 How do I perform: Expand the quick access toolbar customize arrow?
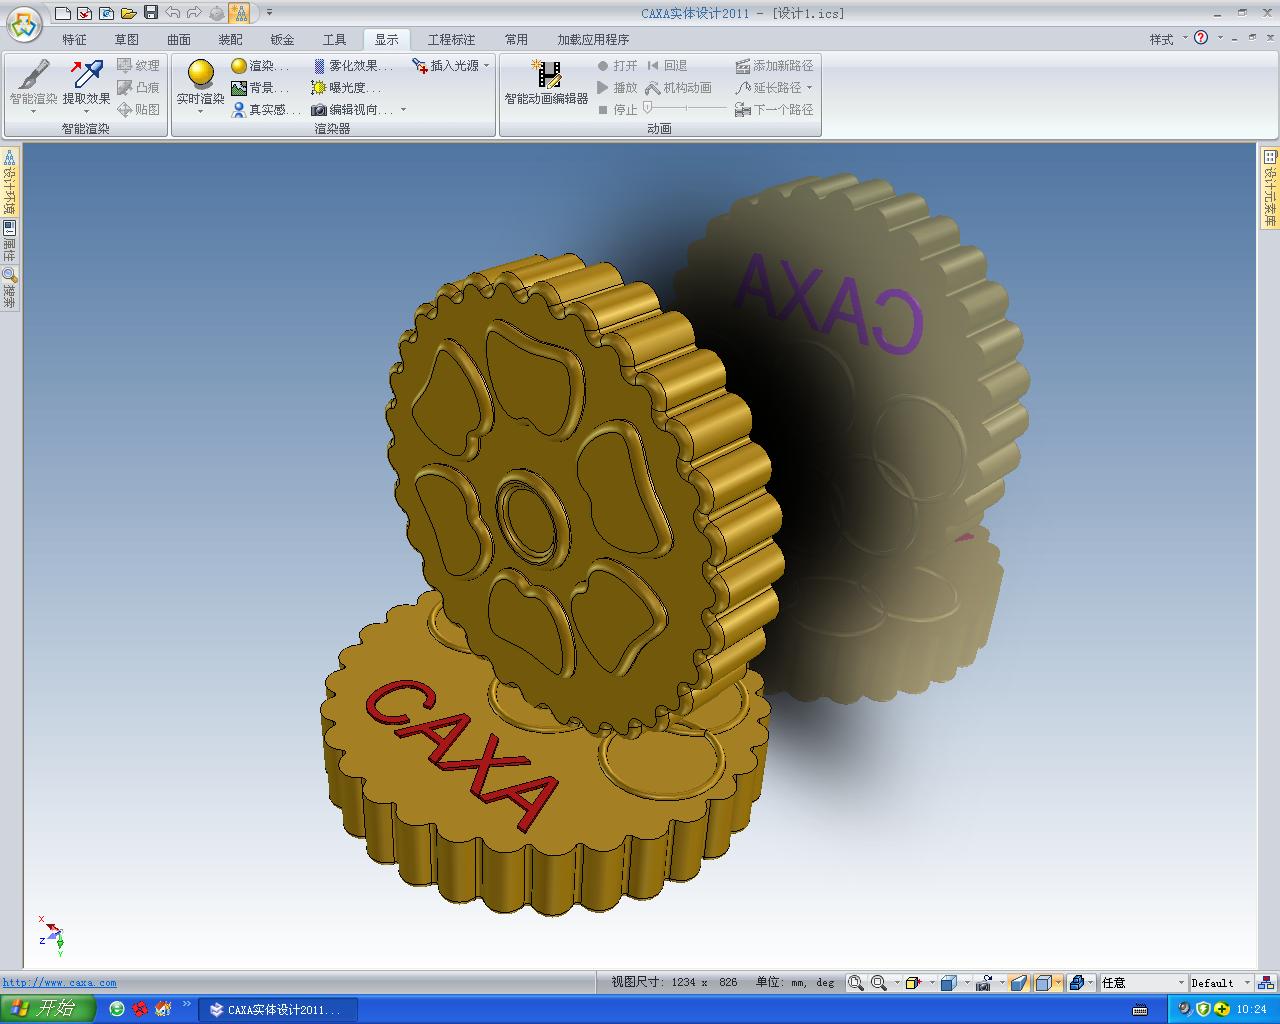(x=270, y=13)
